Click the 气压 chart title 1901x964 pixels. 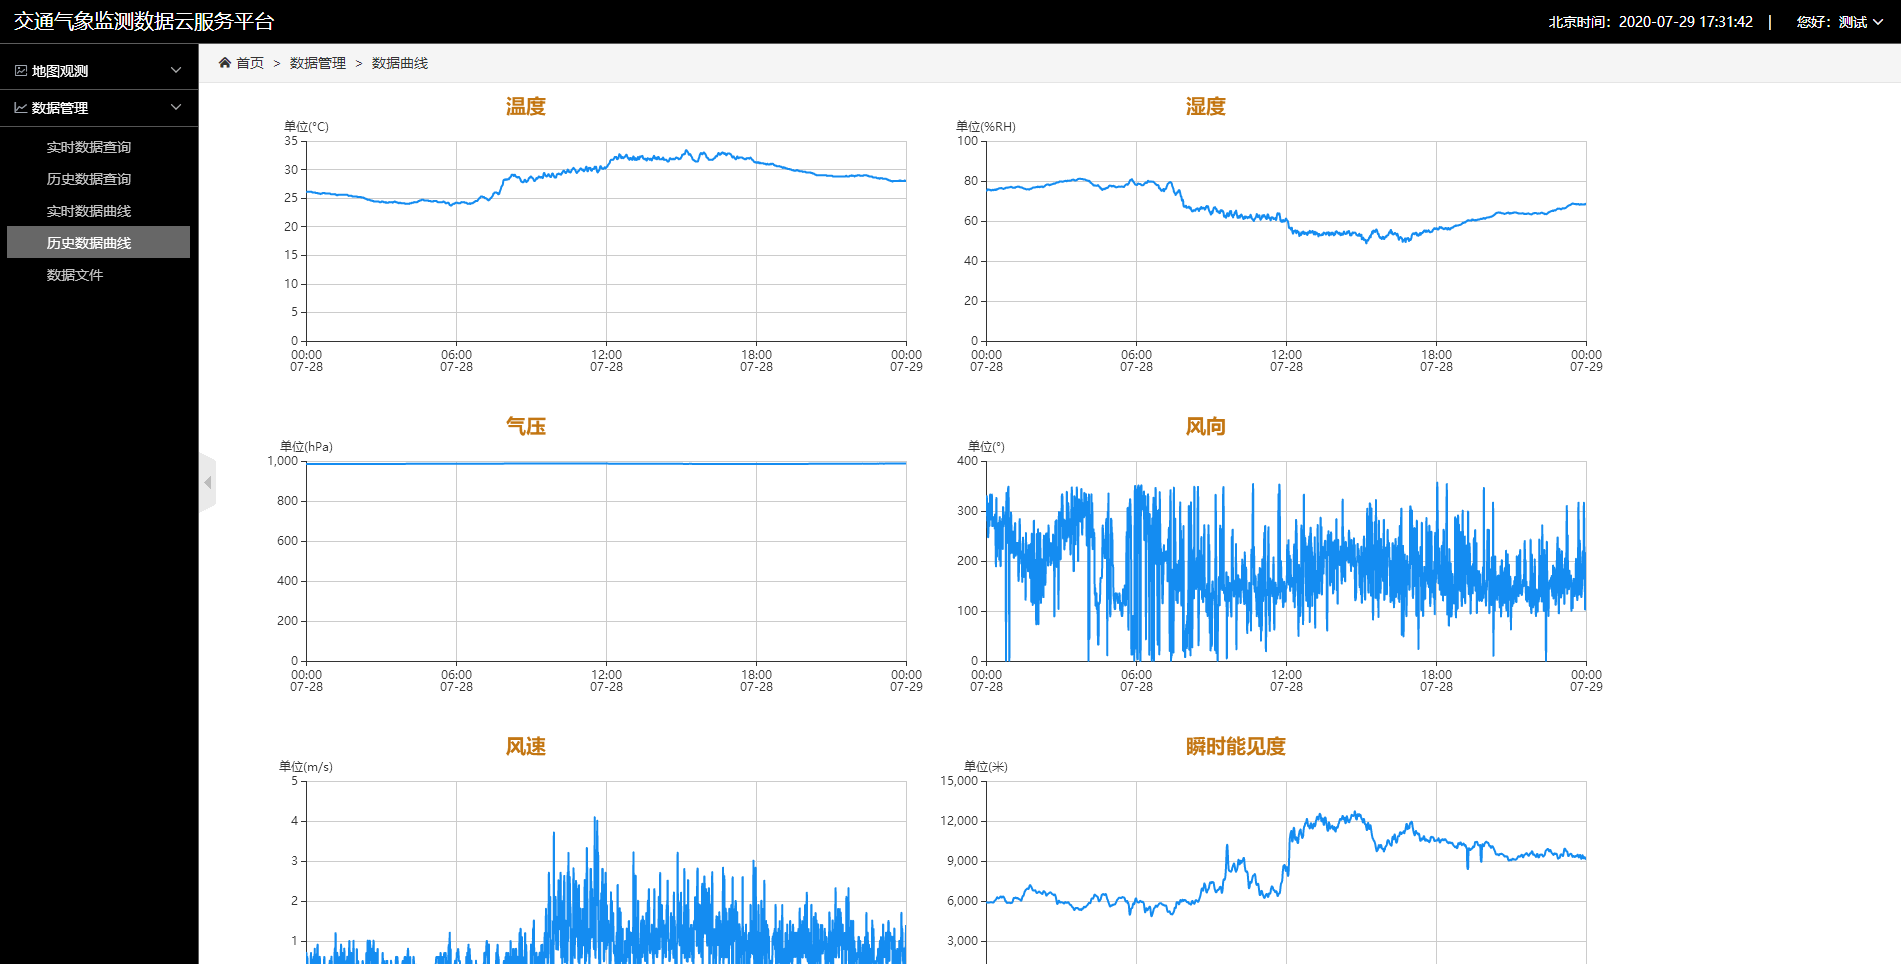[526, 426]
